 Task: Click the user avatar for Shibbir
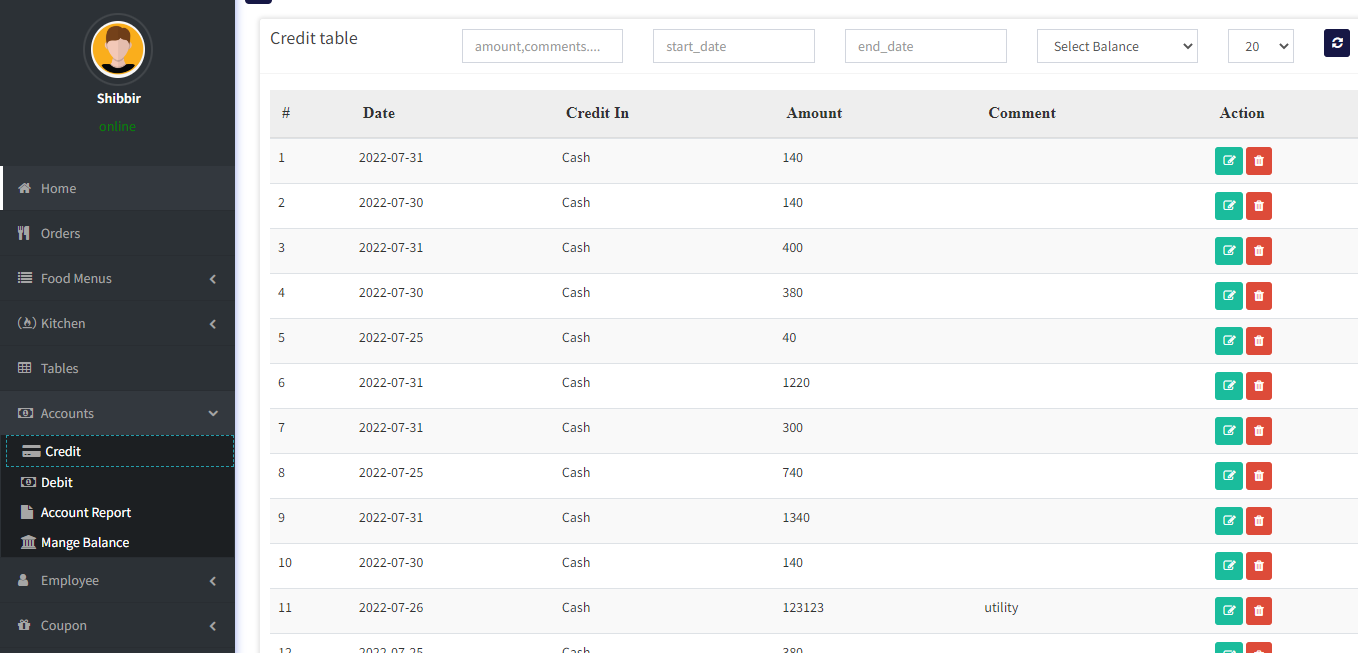[118, 50]
